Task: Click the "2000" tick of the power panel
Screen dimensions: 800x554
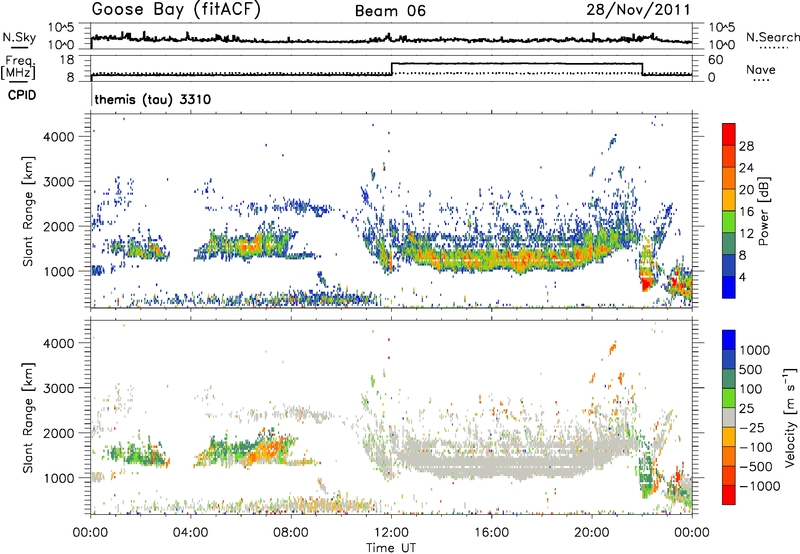Action: click(58, 226)
